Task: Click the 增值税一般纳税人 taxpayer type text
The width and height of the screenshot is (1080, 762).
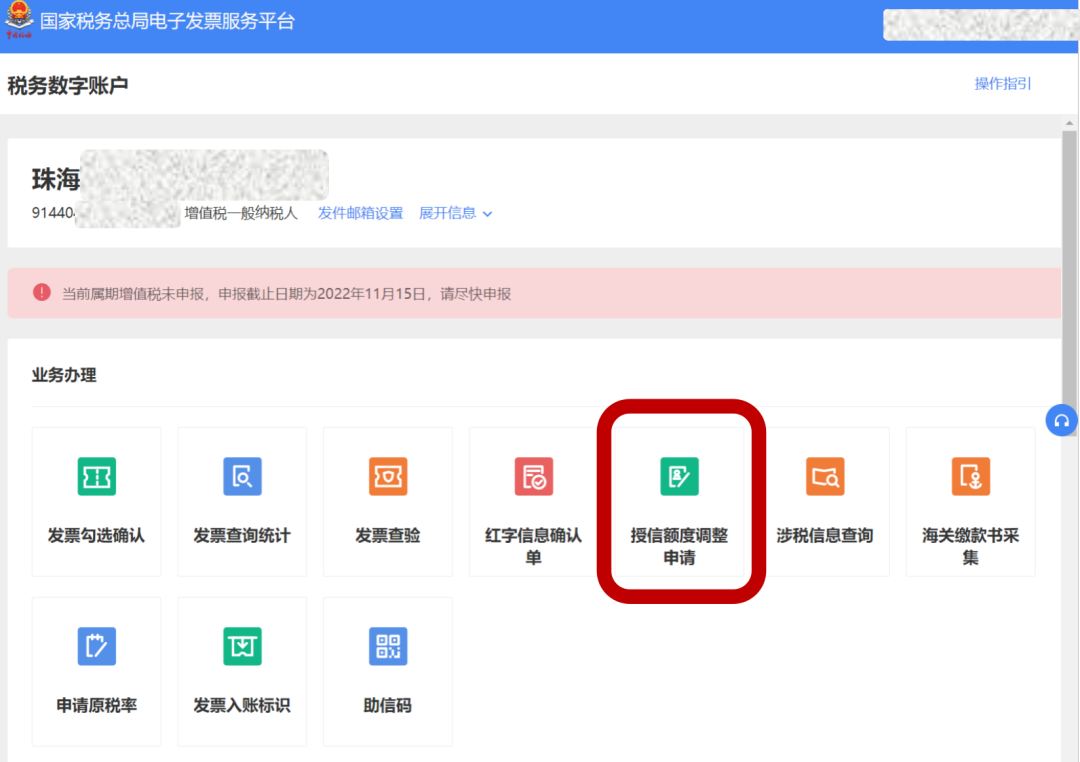Action: coord(241,214)
